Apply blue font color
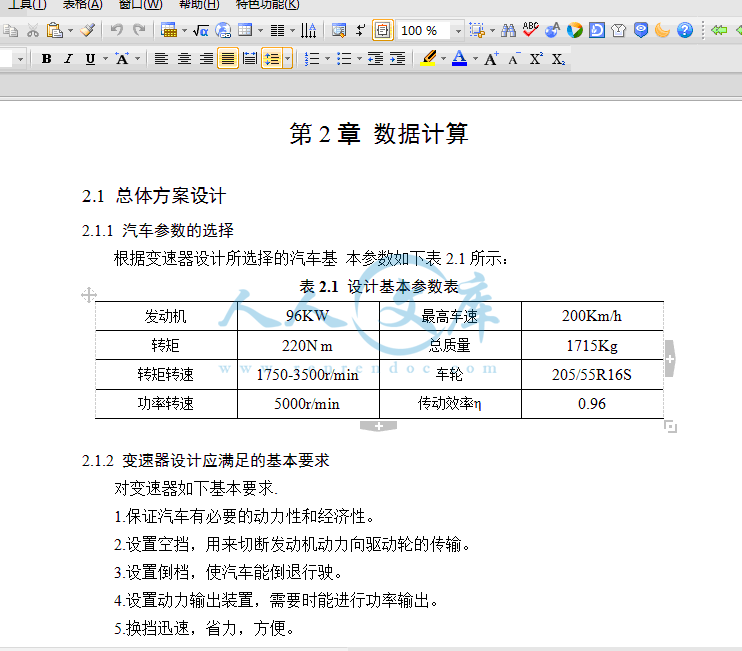Viewport: 742px width, 651px height. pyautogui.click(x=459, y=58)
